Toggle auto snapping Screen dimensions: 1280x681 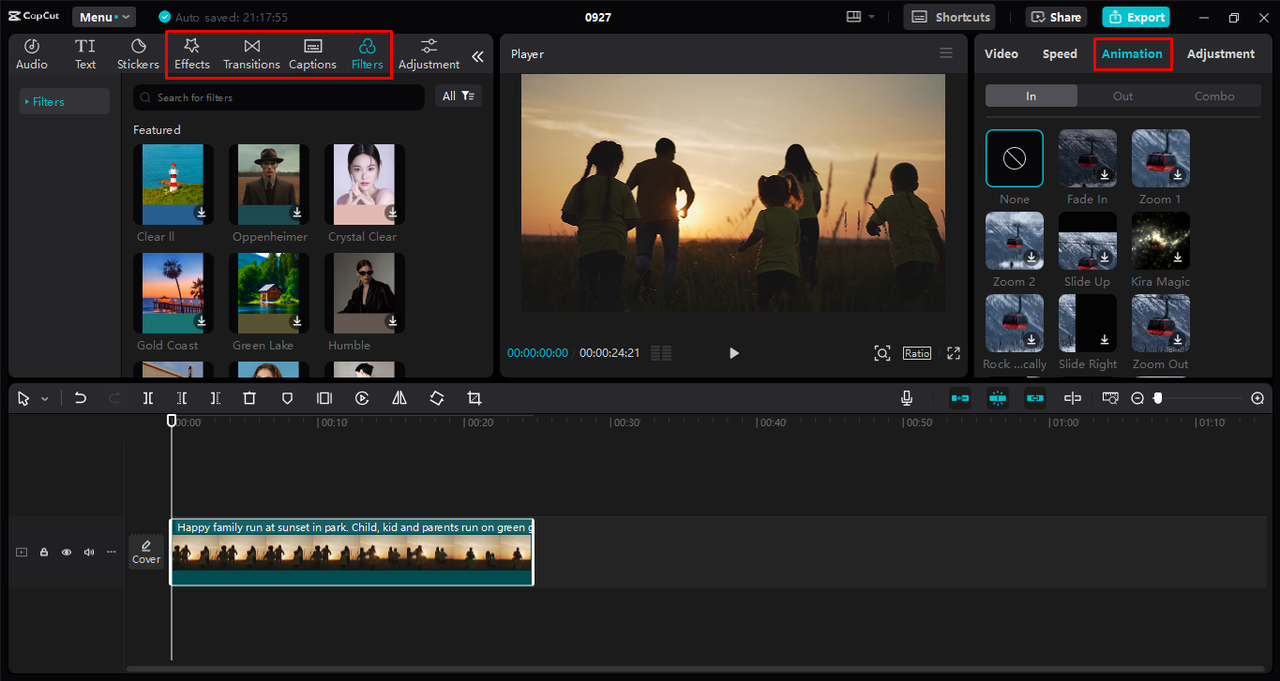[997, 398]
